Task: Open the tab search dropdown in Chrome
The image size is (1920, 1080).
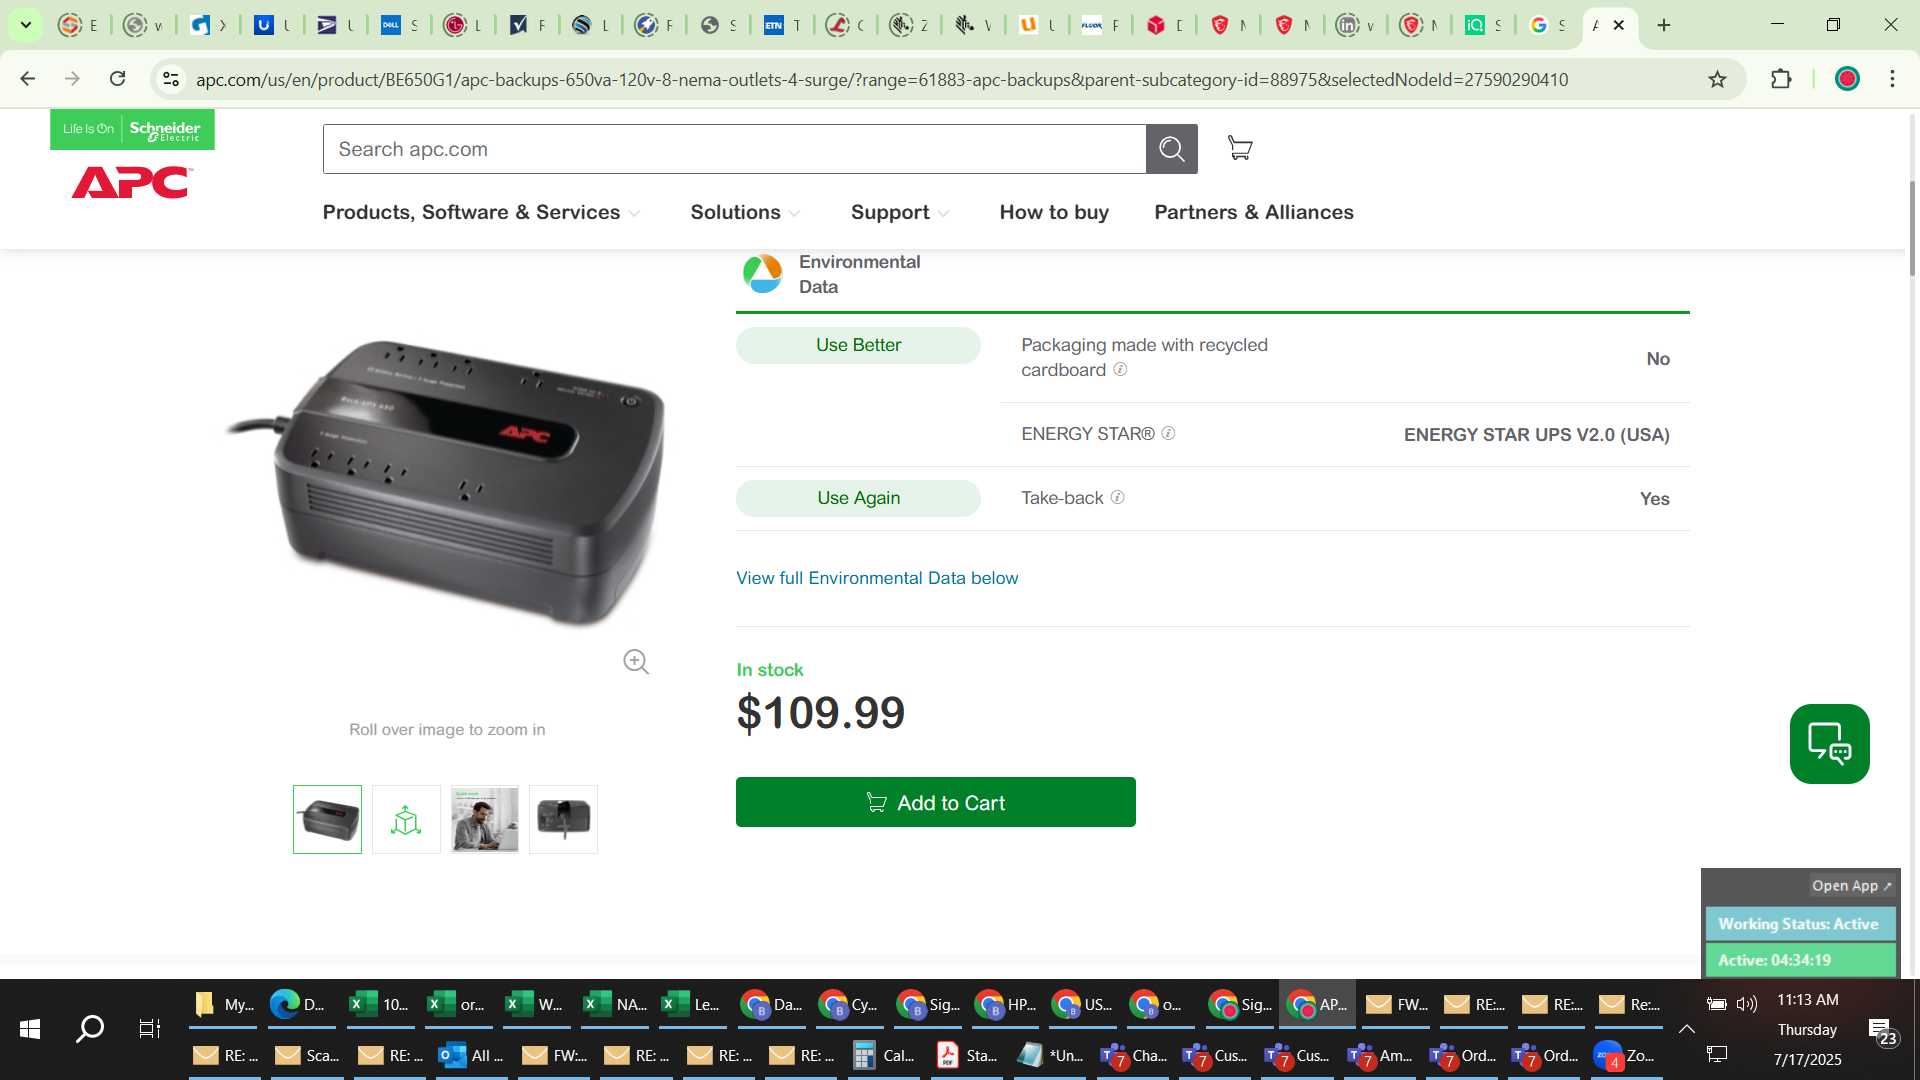Action: tap(26, 25)
